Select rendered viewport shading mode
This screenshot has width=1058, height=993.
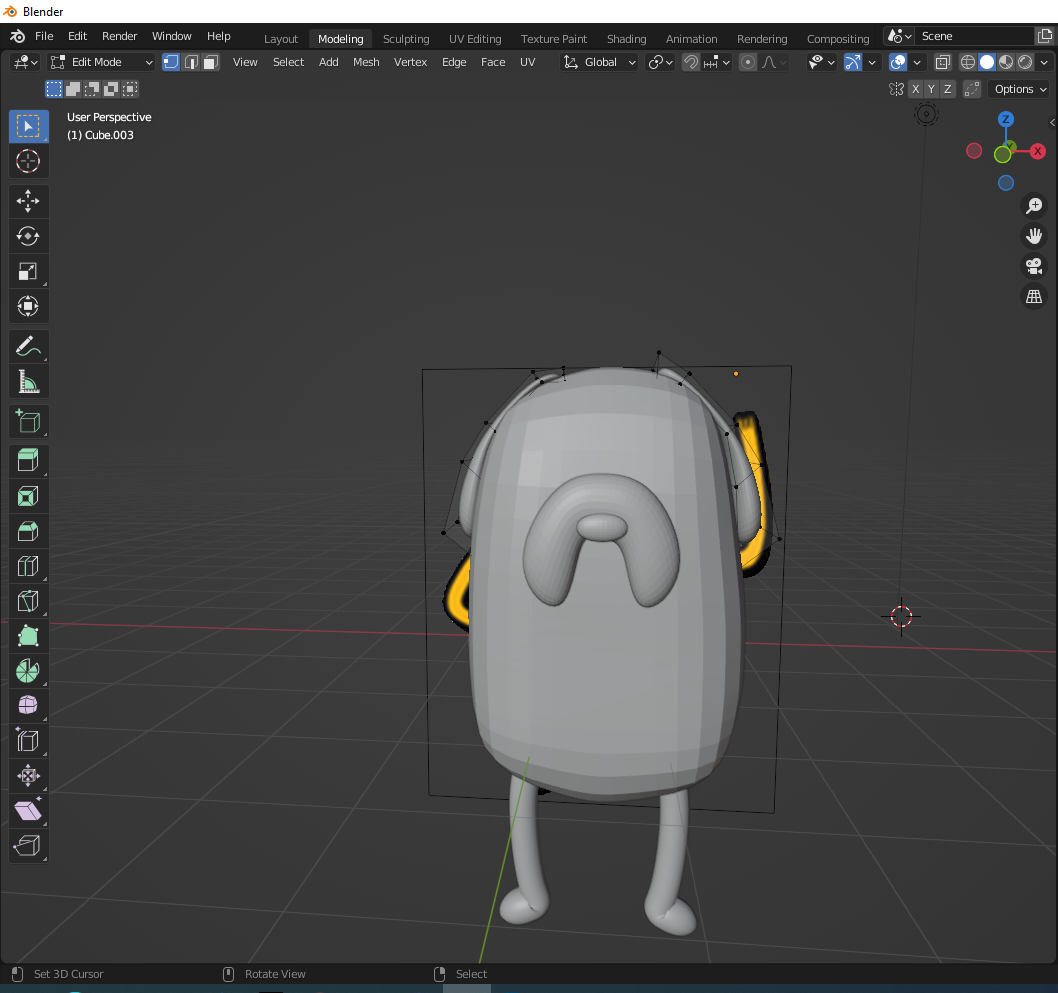[1025, 63]
